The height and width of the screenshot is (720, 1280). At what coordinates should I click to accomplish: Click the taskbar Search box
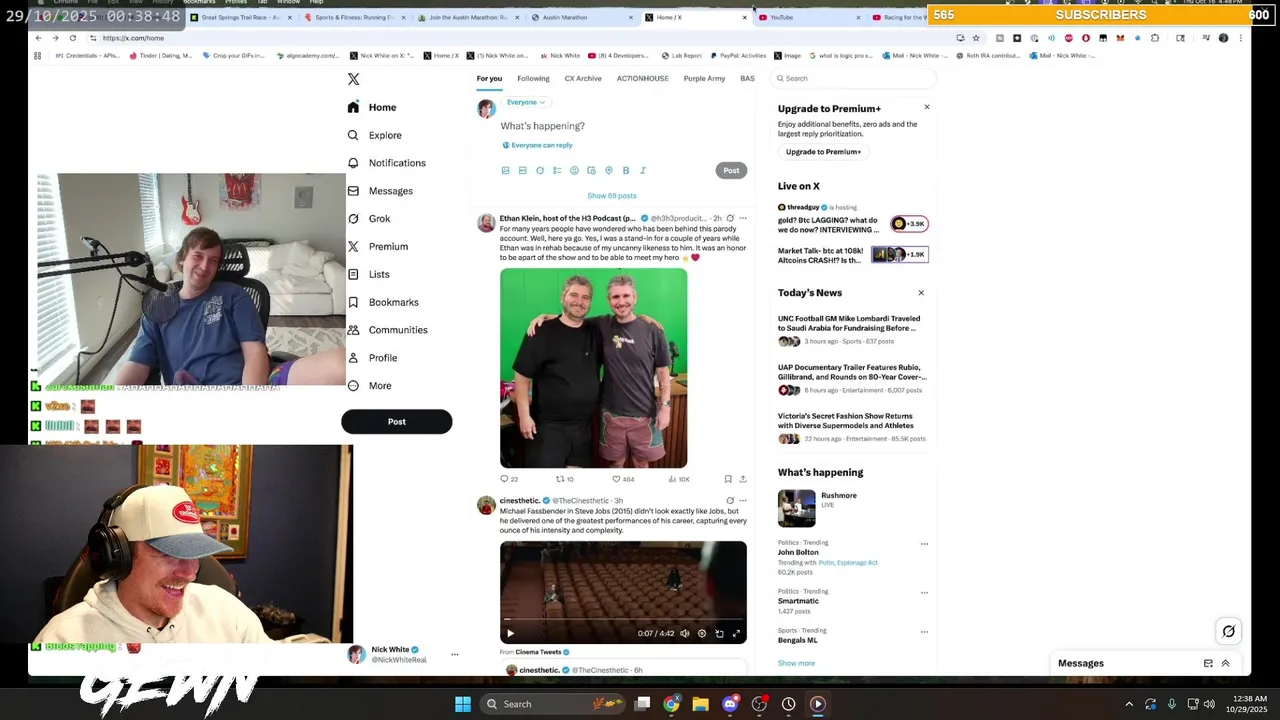[x=551, y=704]
